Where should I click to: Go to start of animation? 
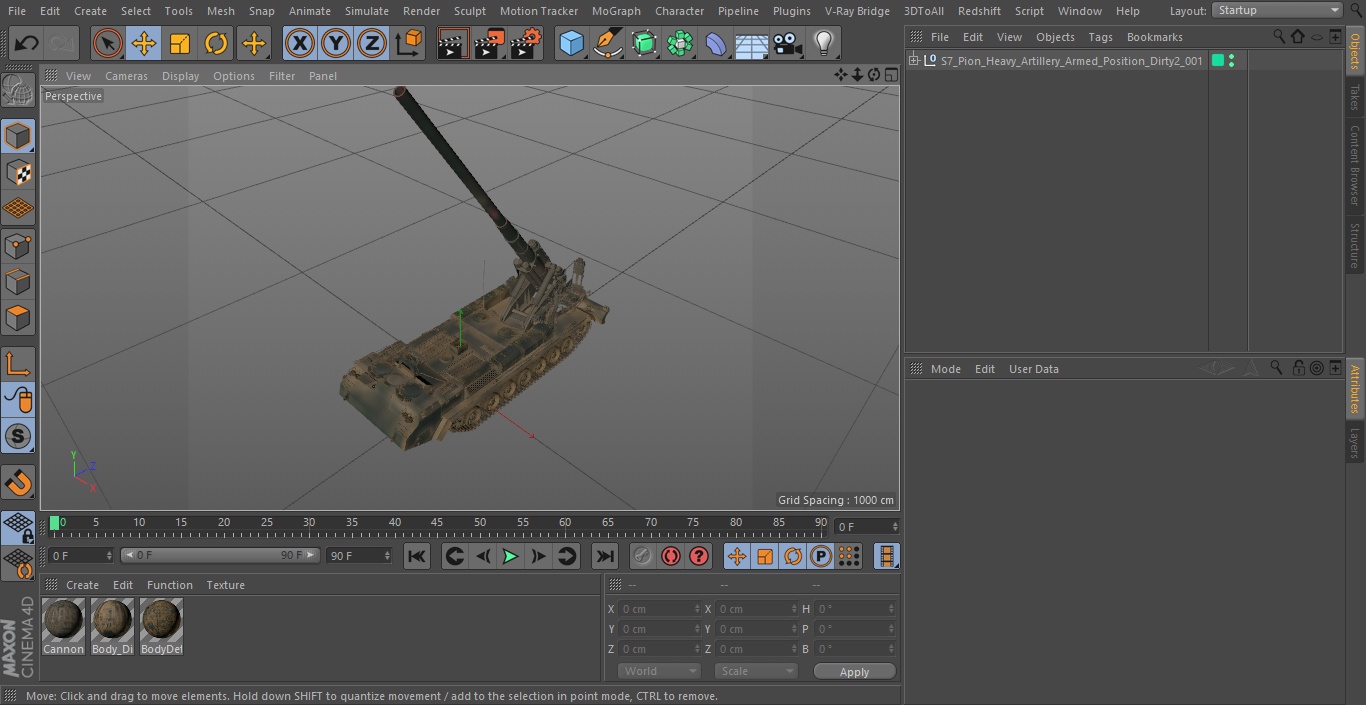[x=417, y=556]
